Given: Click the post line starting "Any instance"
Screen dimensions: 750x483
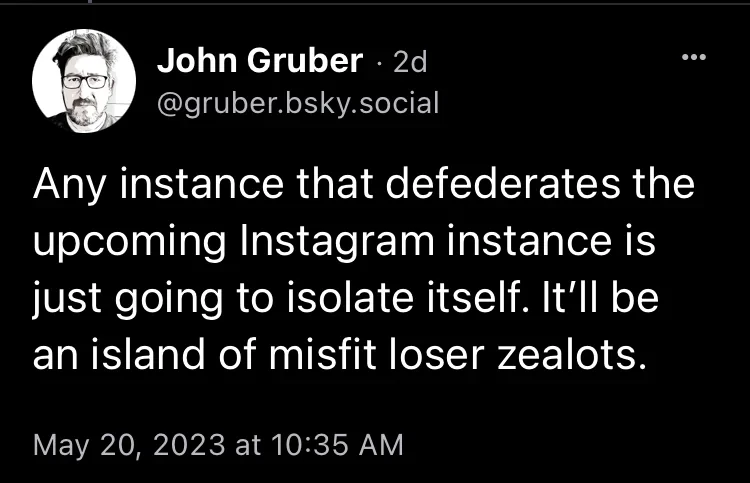Looking at the screenshot, I should tap(363, 186).
